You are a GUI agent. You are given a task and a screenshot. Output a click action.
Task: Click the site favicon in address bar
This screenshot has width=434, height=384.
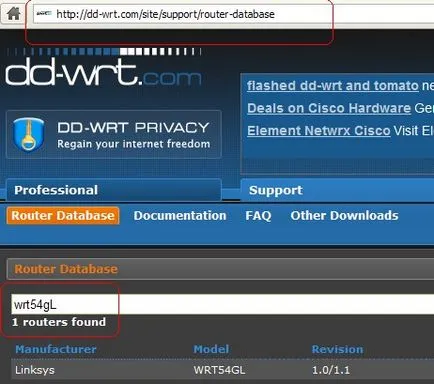[x=44, y=14]
